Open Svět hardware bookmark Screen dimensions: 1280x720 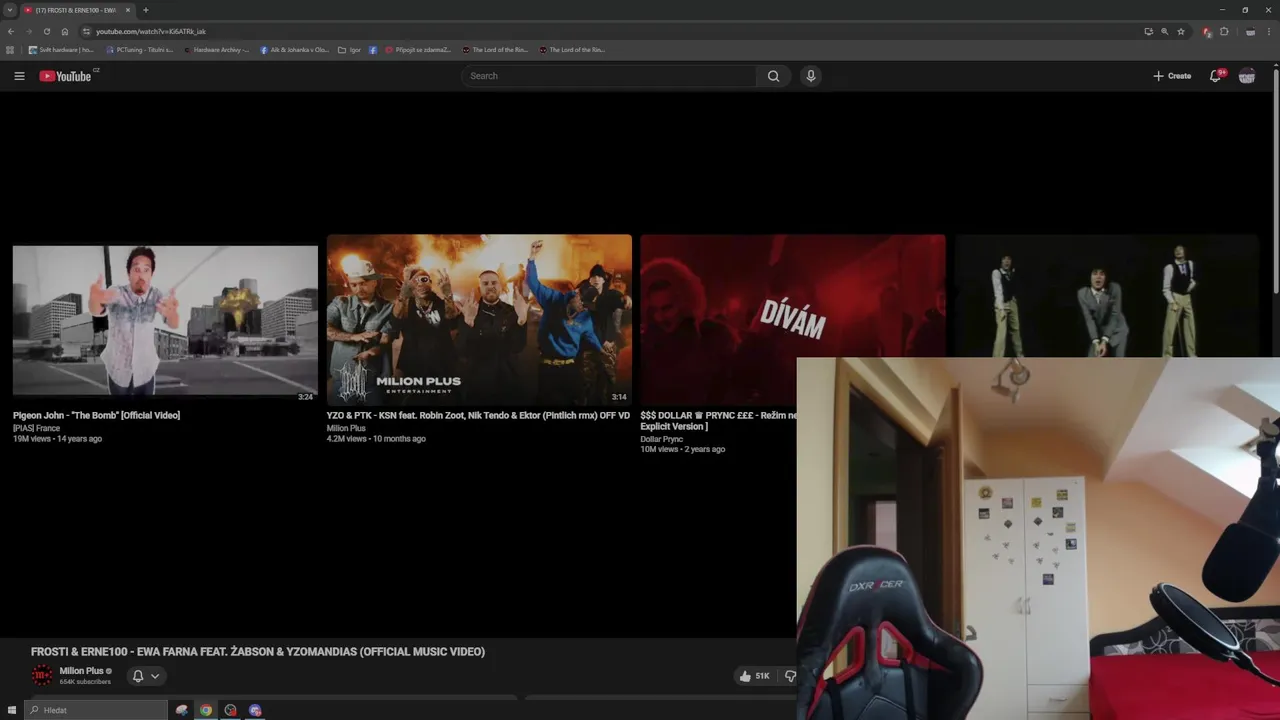[62, 50]
